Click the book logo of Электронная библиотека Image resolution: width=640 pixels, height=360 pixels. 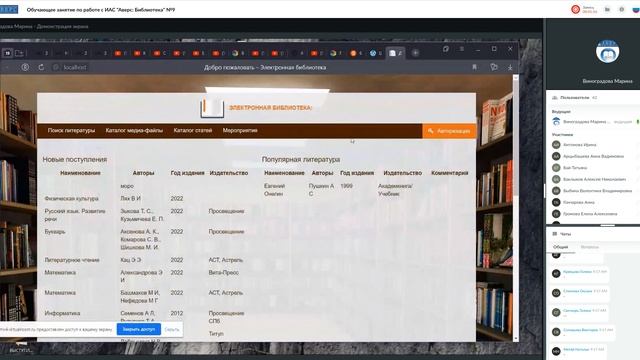click(212, 108)
